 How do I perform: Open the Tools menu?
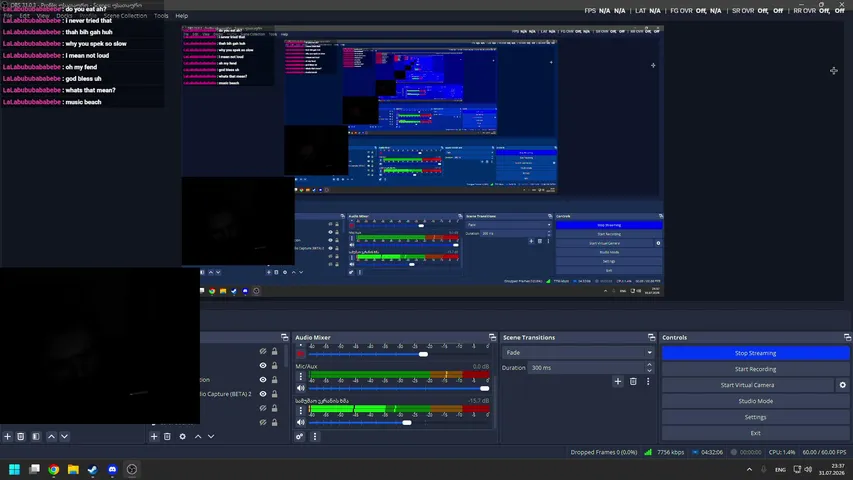coord(161,16)
